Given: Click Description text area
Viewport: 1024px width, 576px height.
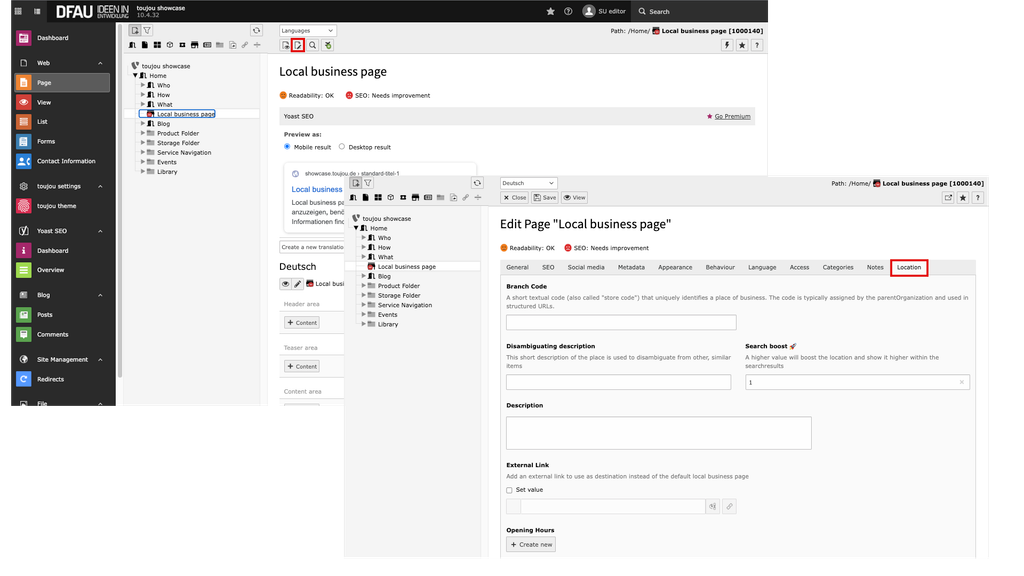Looking at the screenshot, I should tap(659, 433).
